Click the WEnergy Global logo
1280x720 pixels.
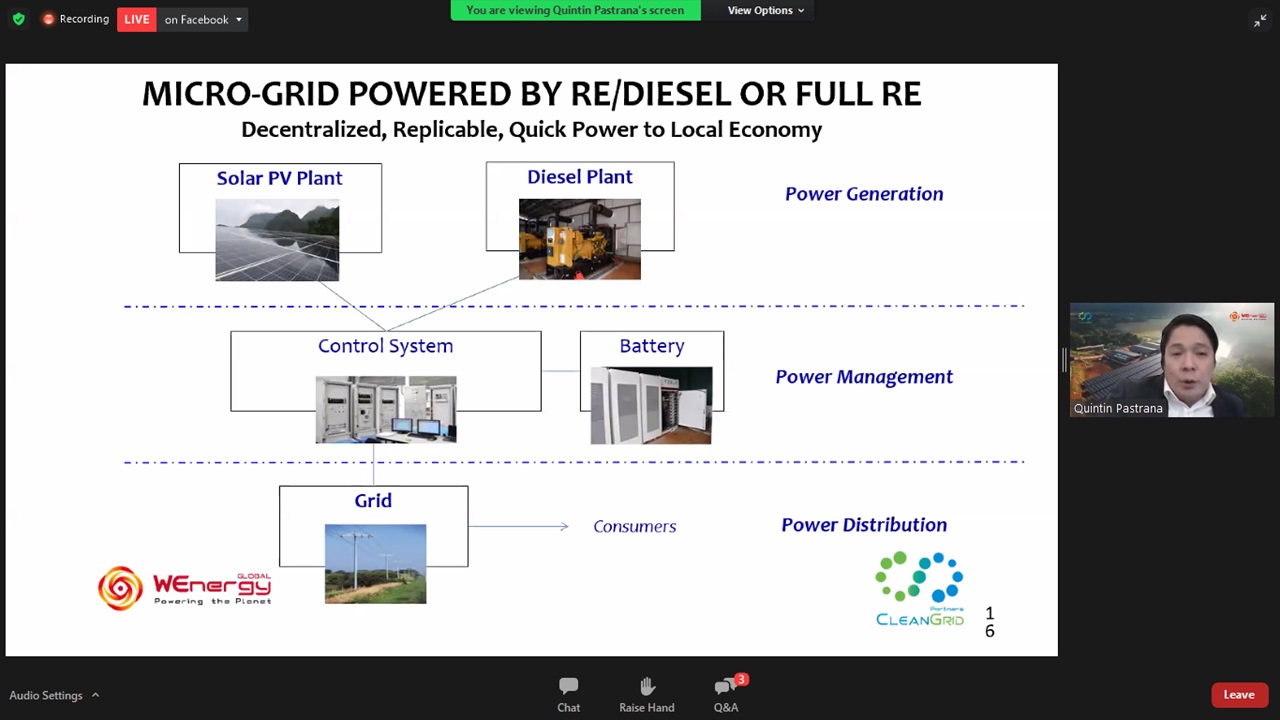coord(185,587)
